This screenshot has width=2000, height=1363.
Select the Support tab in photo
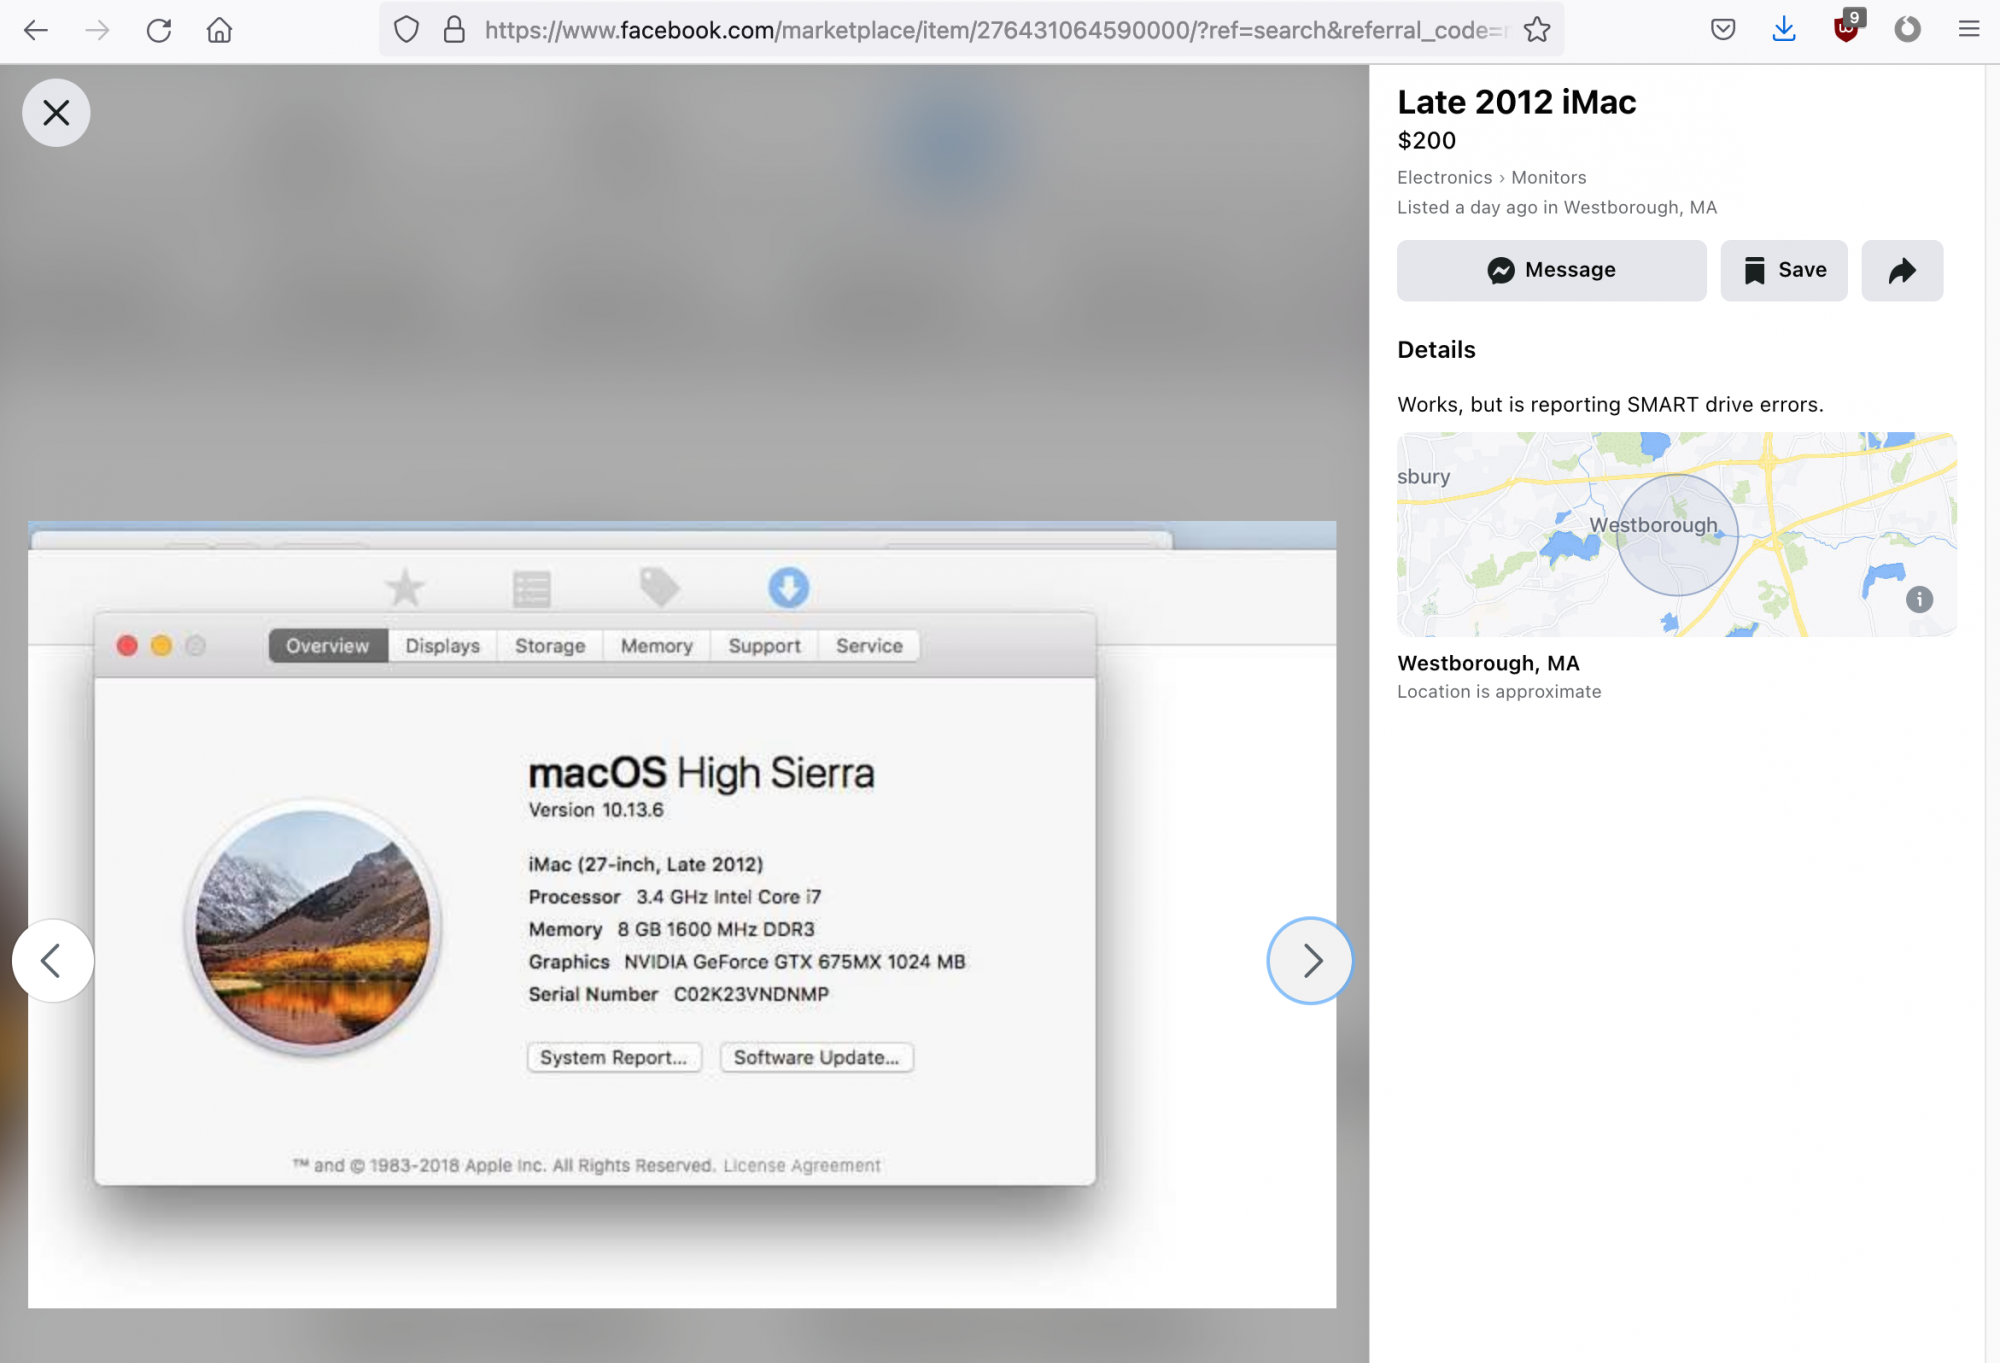tap(764, 646)
